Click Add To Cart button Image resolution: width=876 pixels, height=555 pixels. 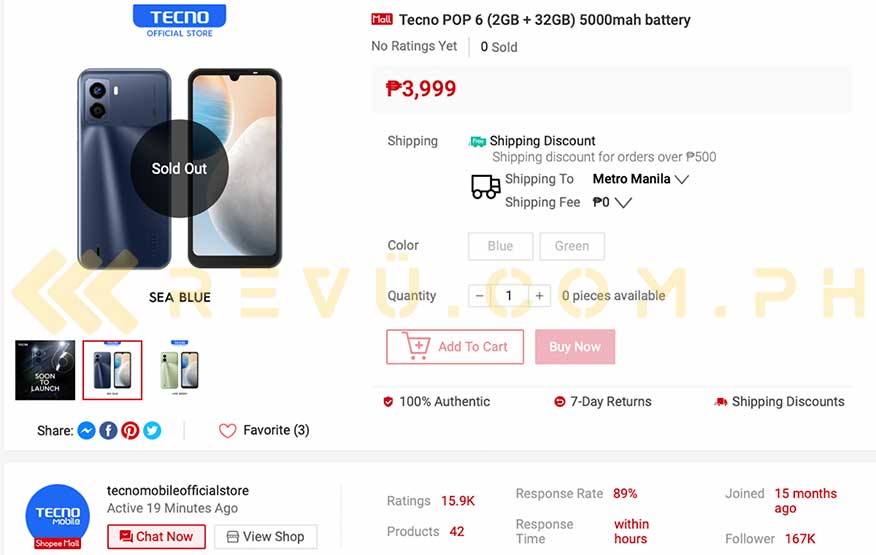point(455,347)
